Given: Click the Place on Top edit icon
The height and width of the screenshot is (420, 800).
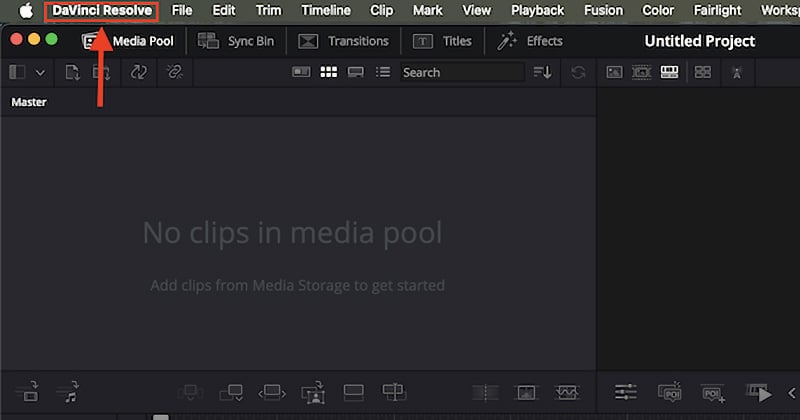Looking at the screenshot, I should [354, 392].
